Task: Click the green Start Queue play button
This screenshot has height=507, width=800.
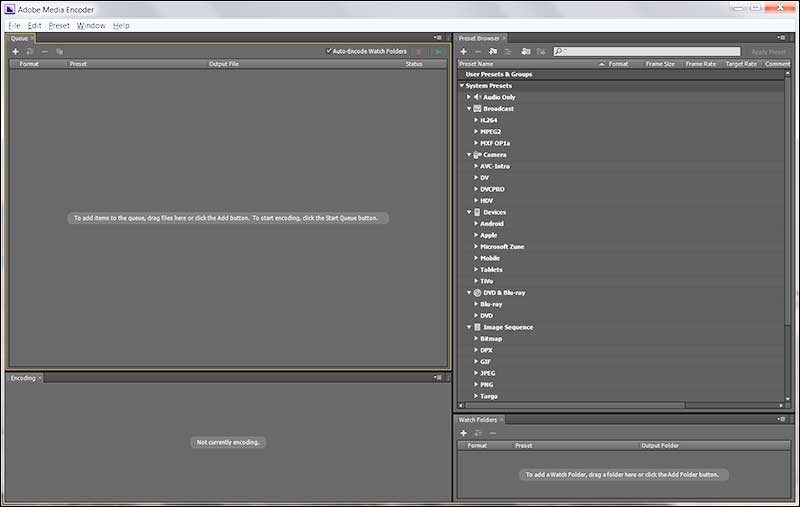Action: 438,52
